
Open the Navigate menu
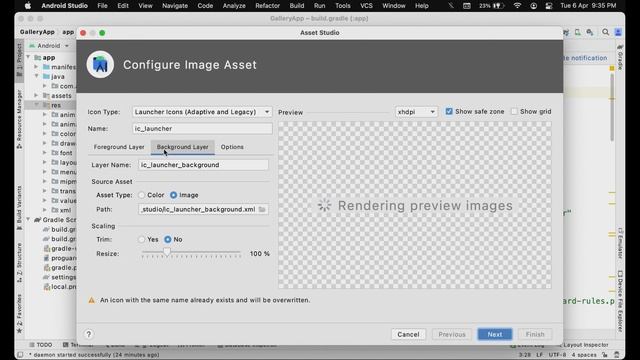point(175,6)
